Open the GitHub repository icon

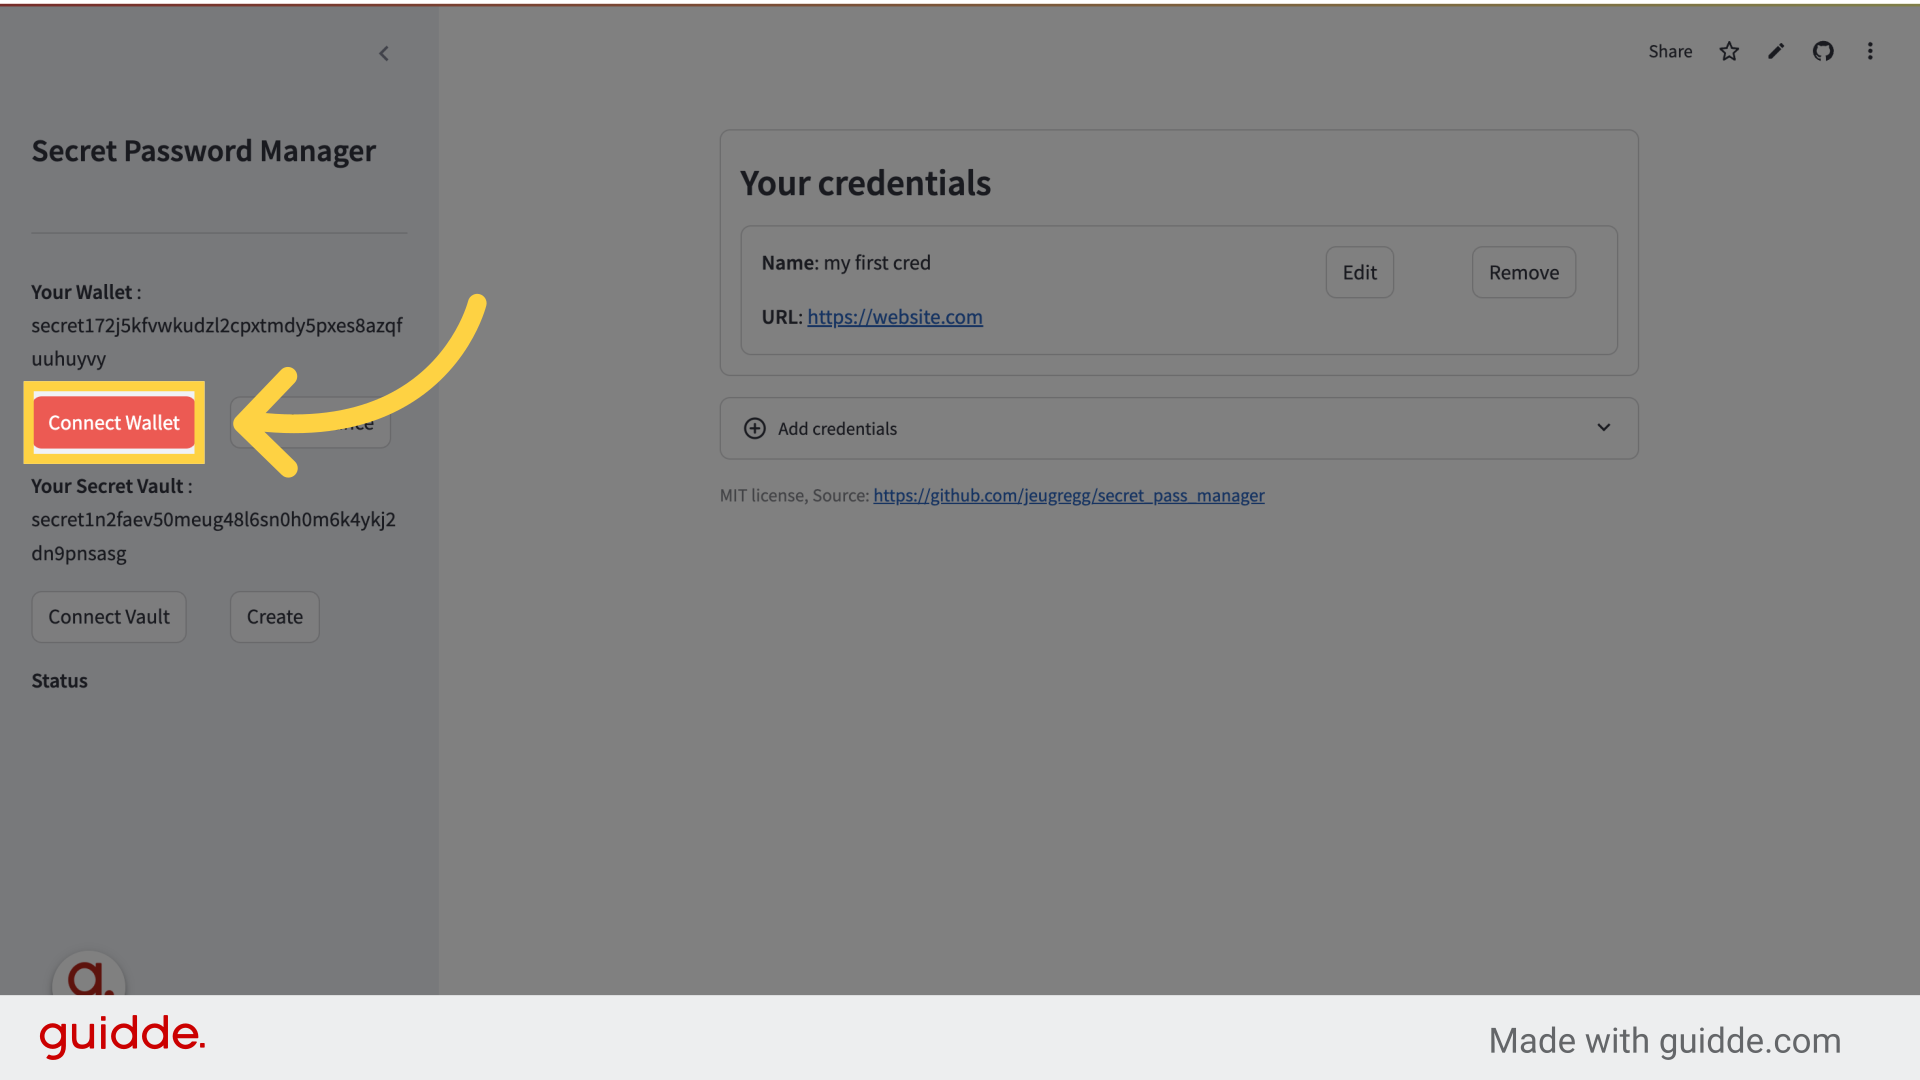1823,52
